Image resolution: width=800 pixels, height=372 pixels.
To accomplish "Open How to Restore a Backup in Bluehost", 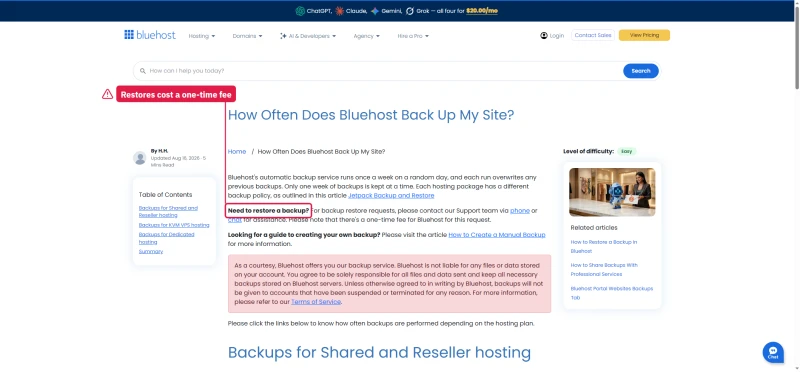I will click(x=604, y=246).
